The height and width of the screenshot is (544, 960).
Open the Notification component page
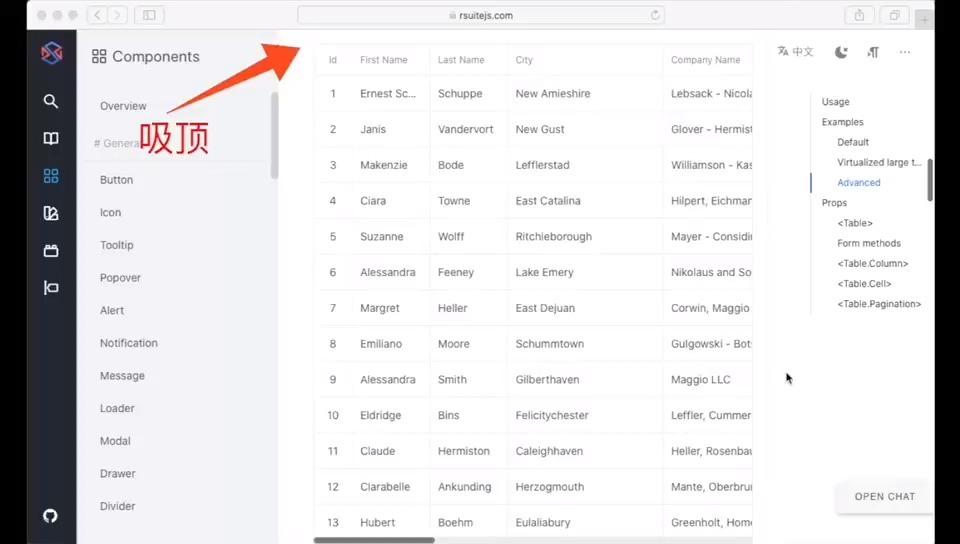129,343
